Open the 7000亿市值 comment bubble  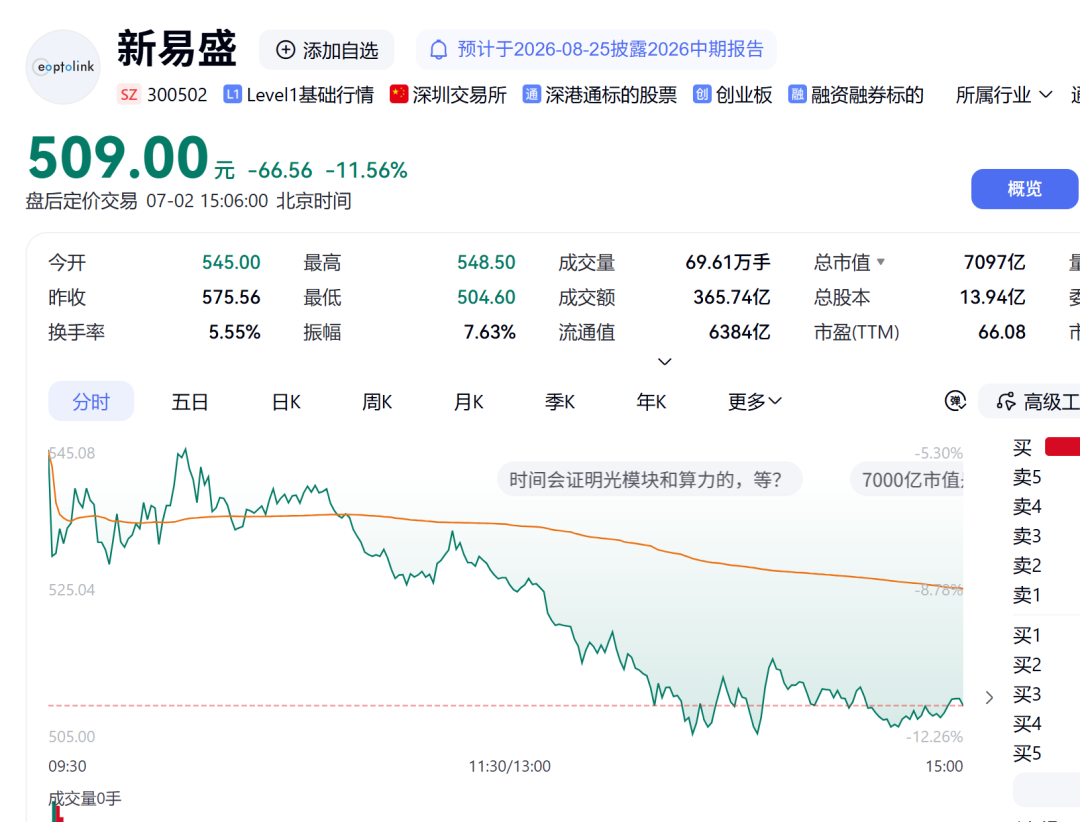907,479
